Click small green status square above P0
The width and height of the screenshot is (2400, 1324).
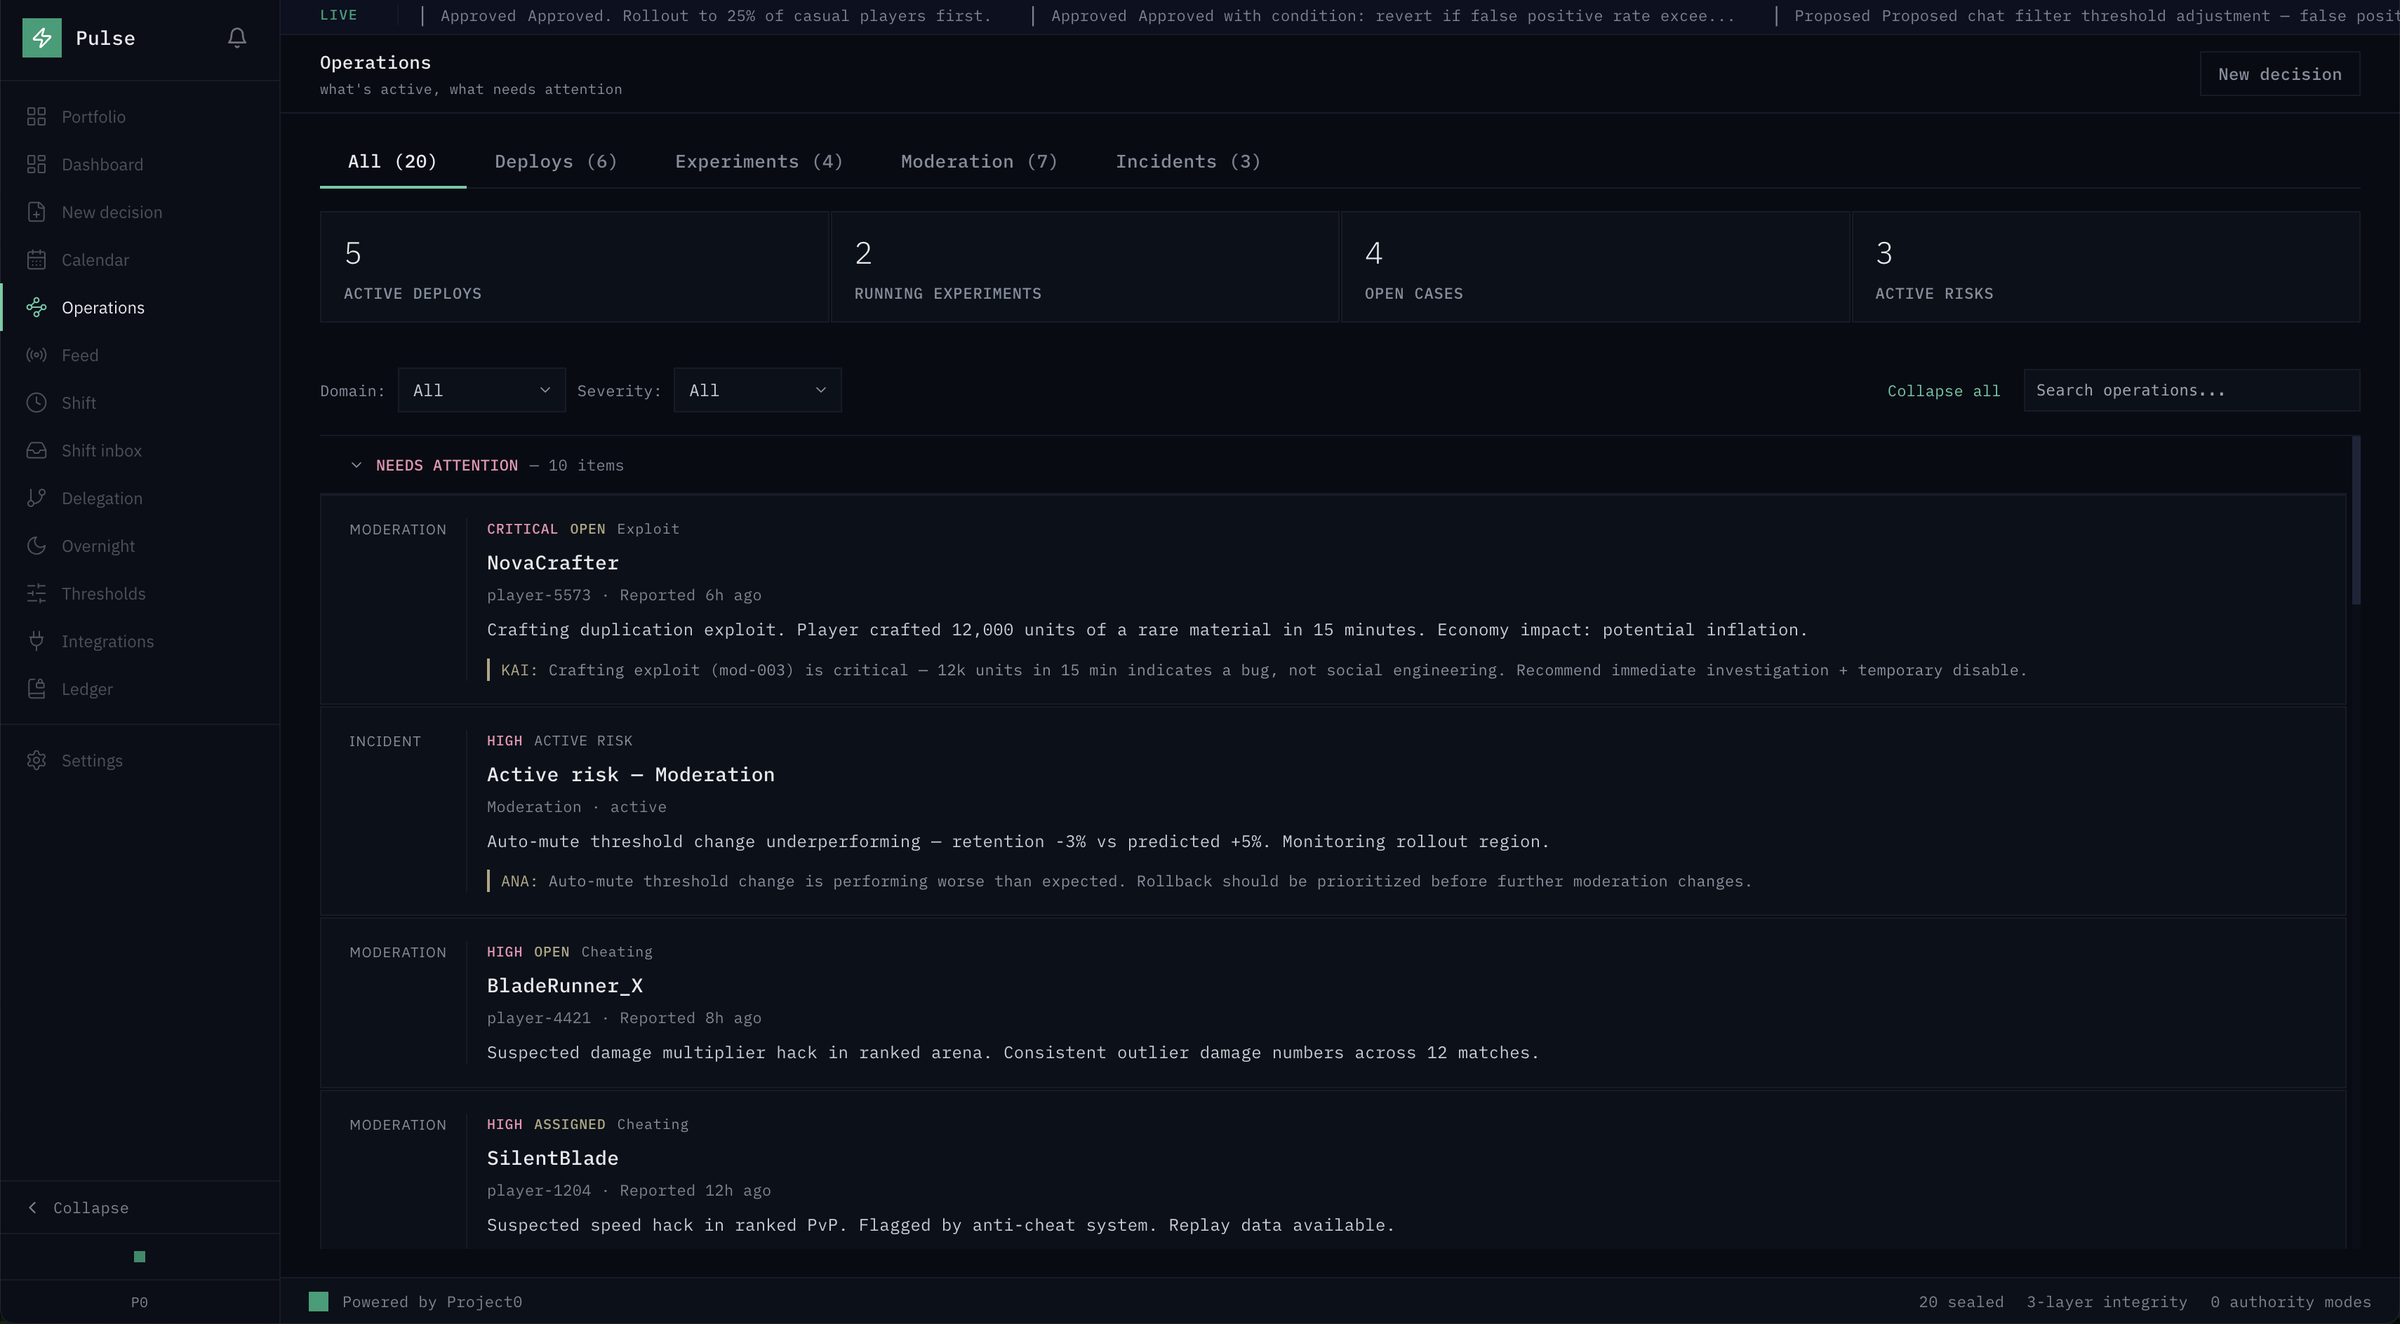(140, 1257)
